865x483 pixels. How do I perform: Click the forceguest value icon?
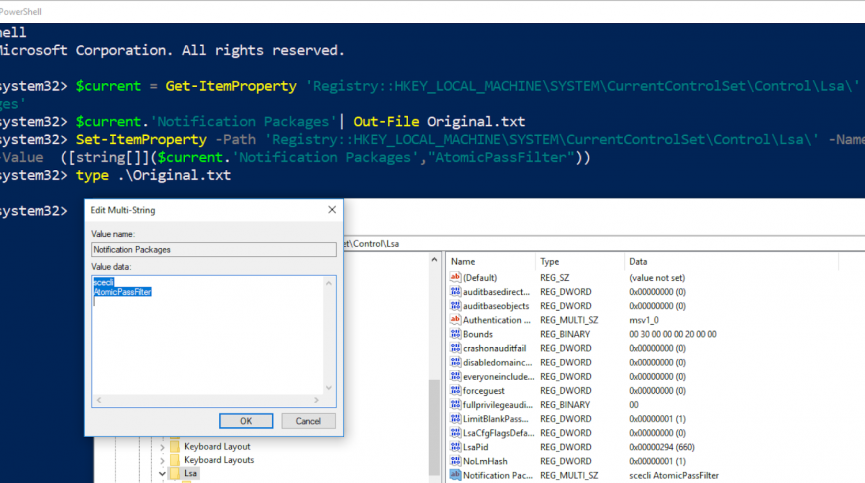click(x=455, y=391)
